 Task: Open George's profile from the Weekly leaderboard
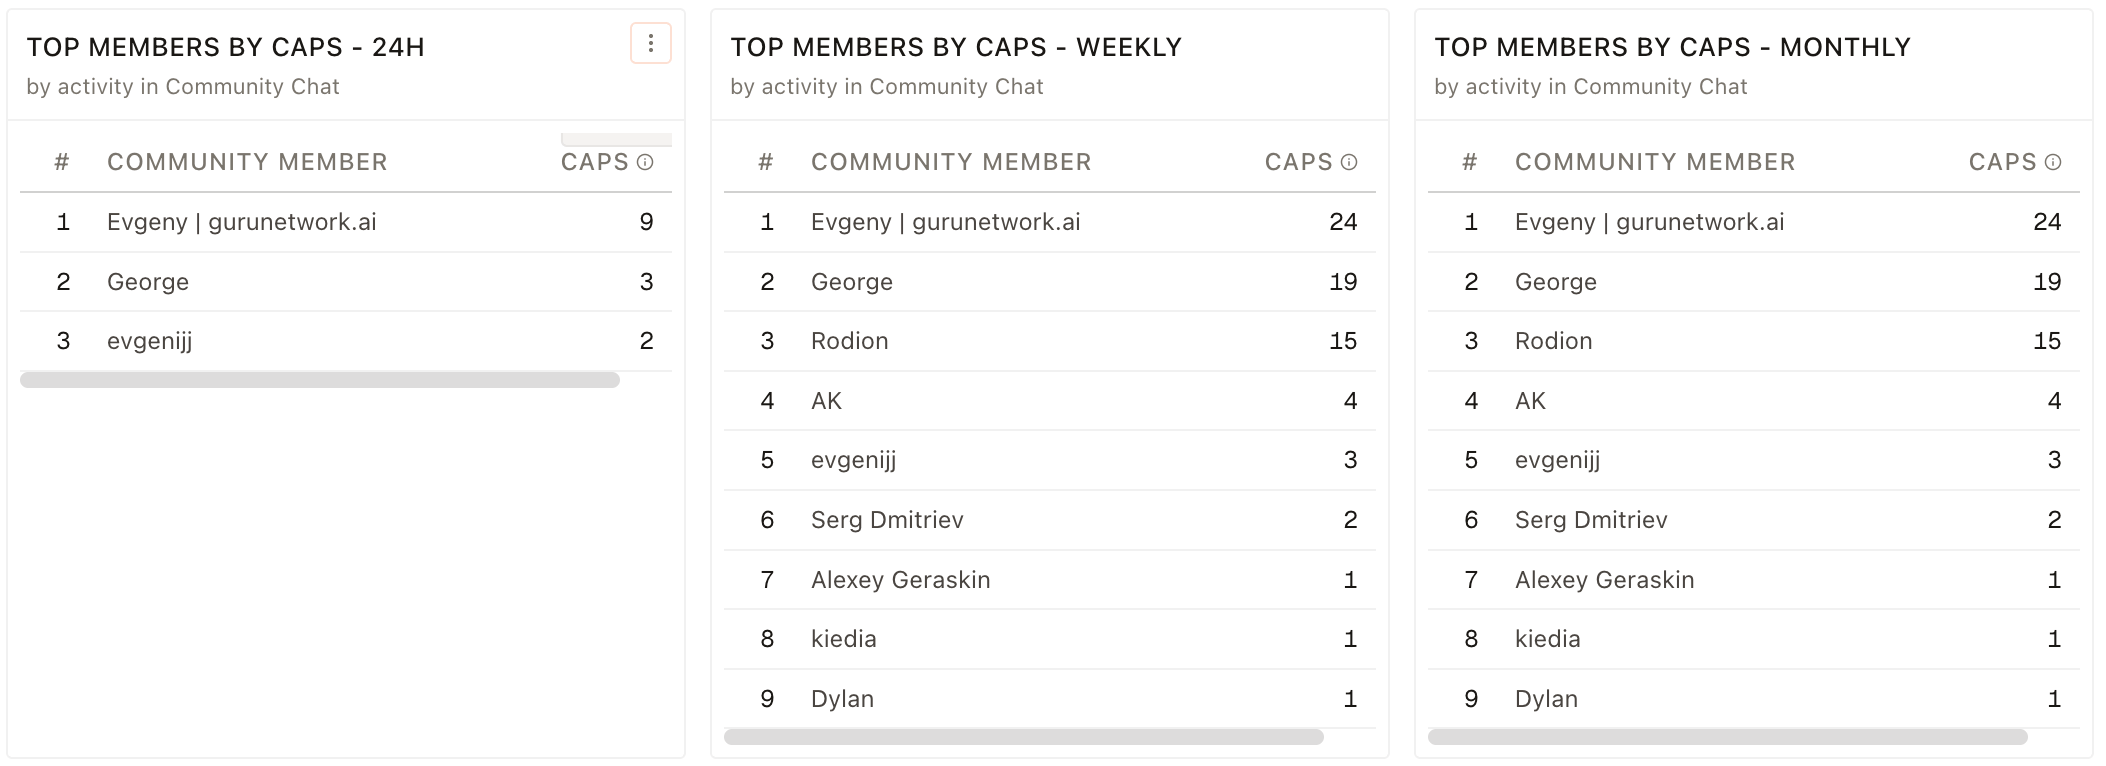click(851, 281)
